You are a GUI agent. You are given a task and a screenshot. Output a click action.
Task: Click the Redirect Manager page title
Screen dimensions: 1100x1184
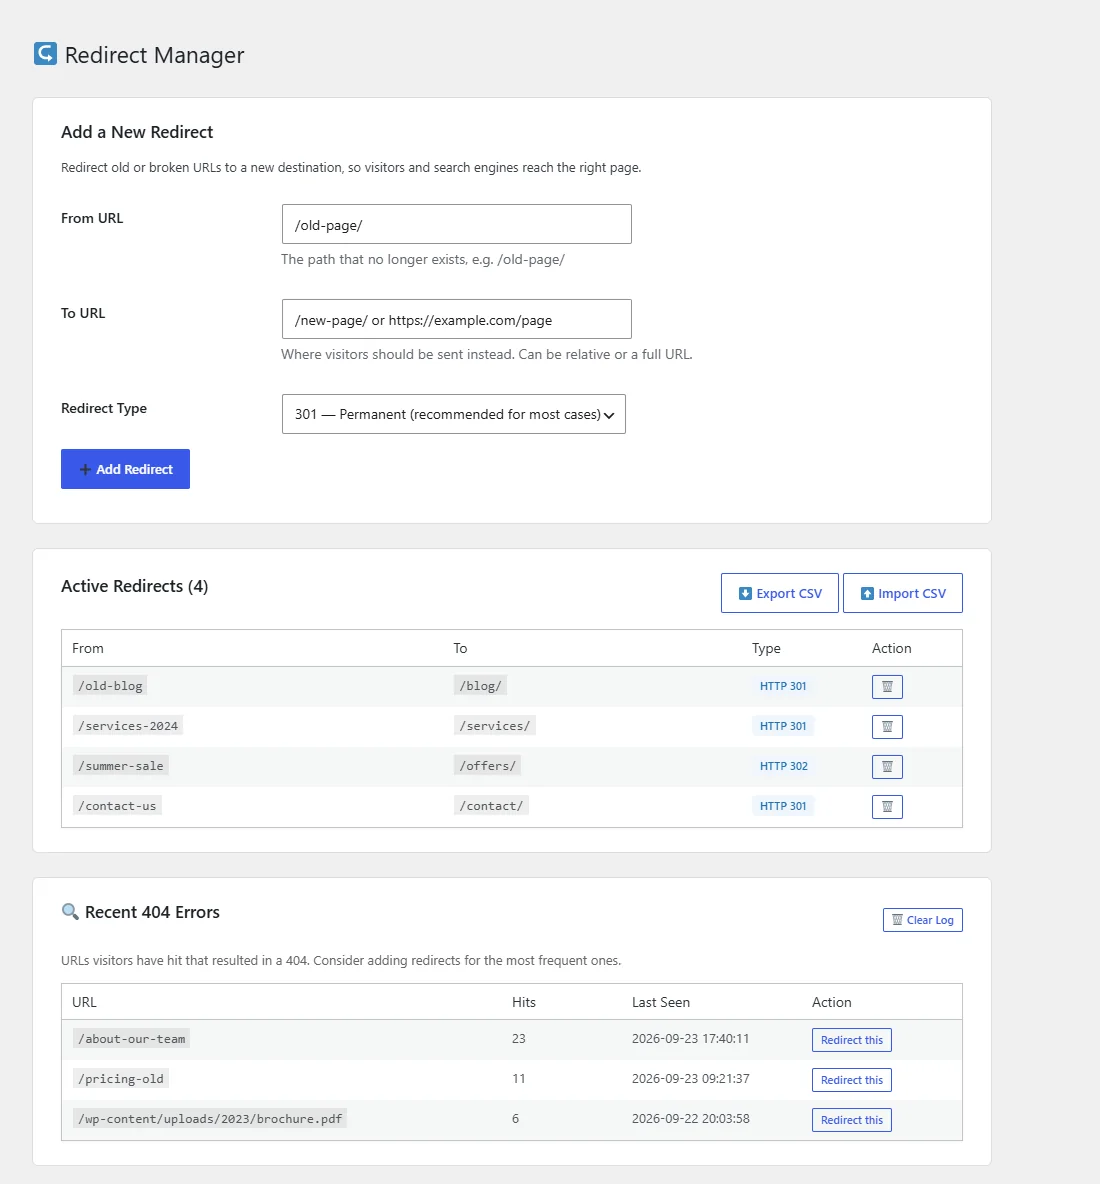(155, 55)
